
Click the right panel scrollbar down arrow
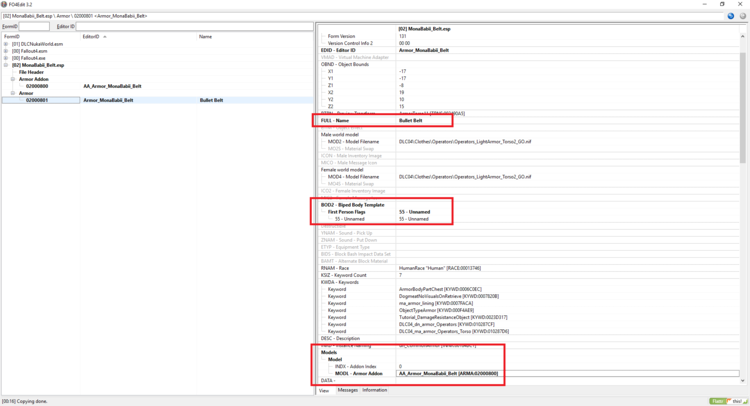(x=743, y=381)
